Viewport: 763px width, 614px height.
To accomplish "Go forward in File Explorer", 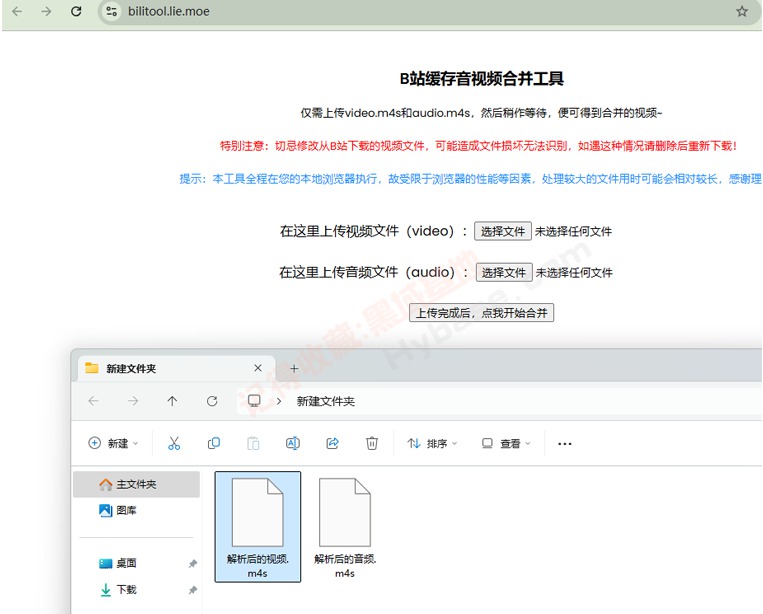I will tap(133, 401).
